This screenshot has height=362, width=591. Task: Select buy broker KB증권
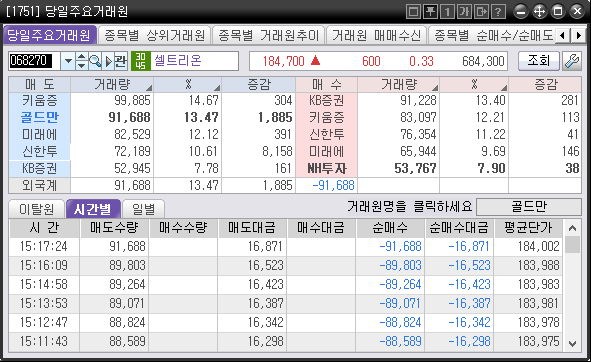[326, 100]
